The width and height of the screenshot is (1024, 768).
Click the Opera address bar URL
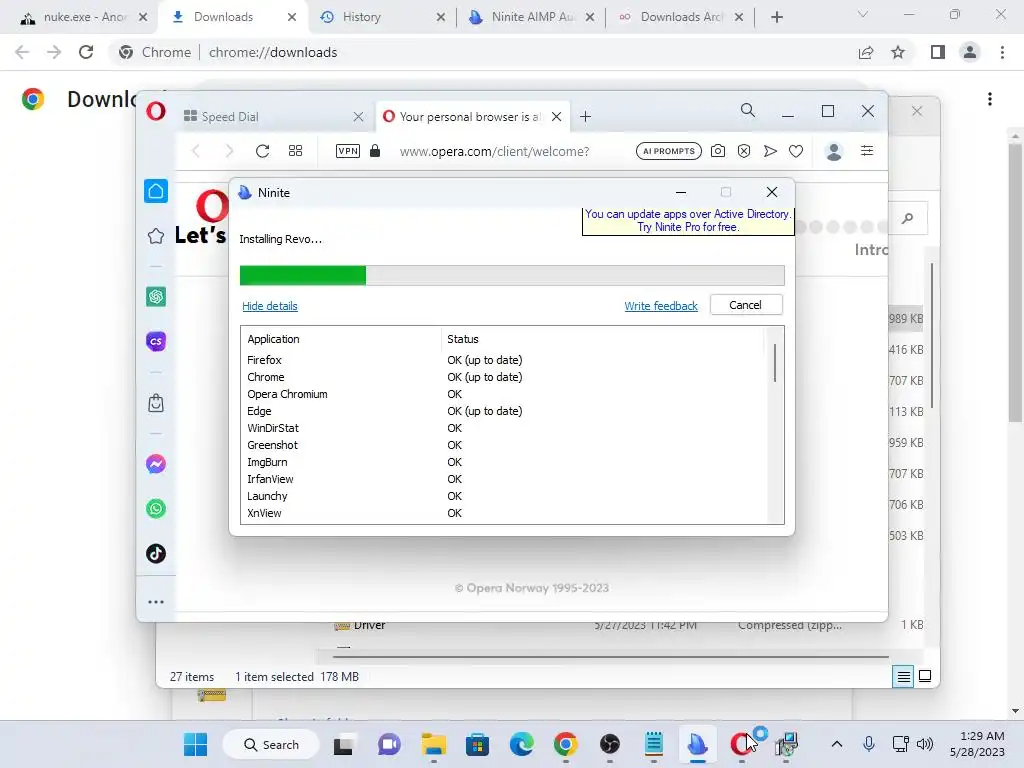pos(494,152)
